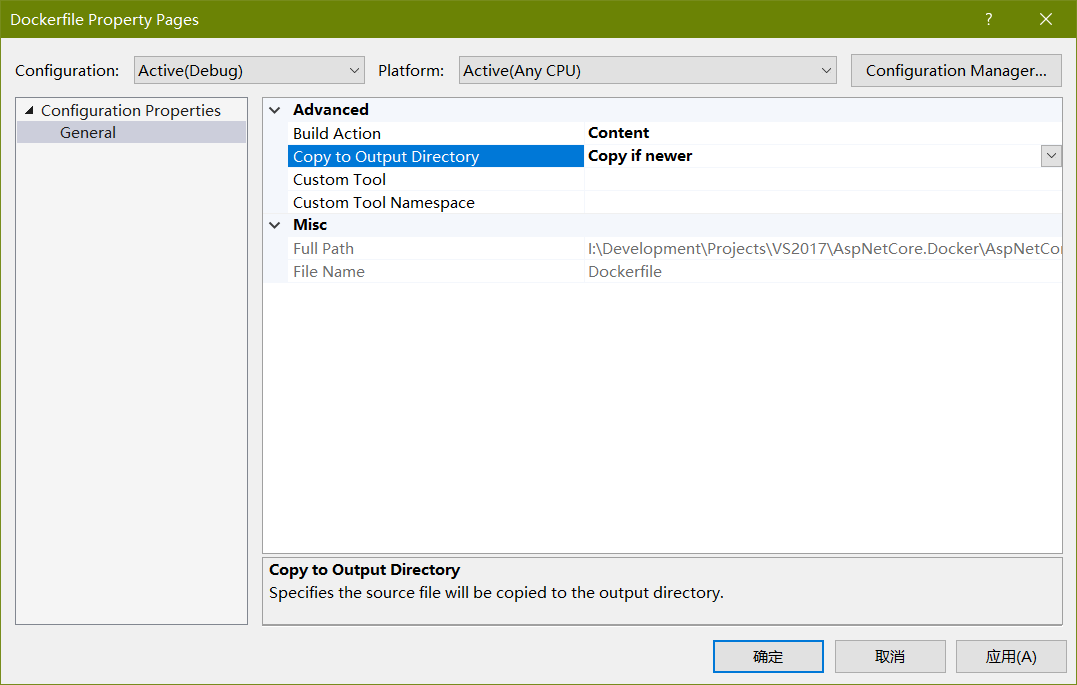Select General in the properties tree
The image size is (1077, 685).
pos(88,133)
